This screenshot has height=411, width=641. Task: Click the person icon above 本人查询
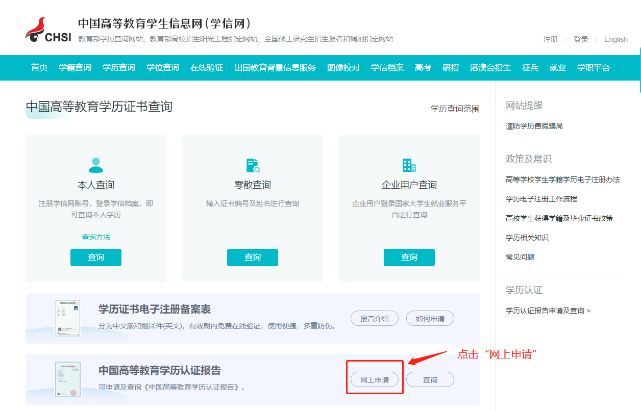[96, 165]
